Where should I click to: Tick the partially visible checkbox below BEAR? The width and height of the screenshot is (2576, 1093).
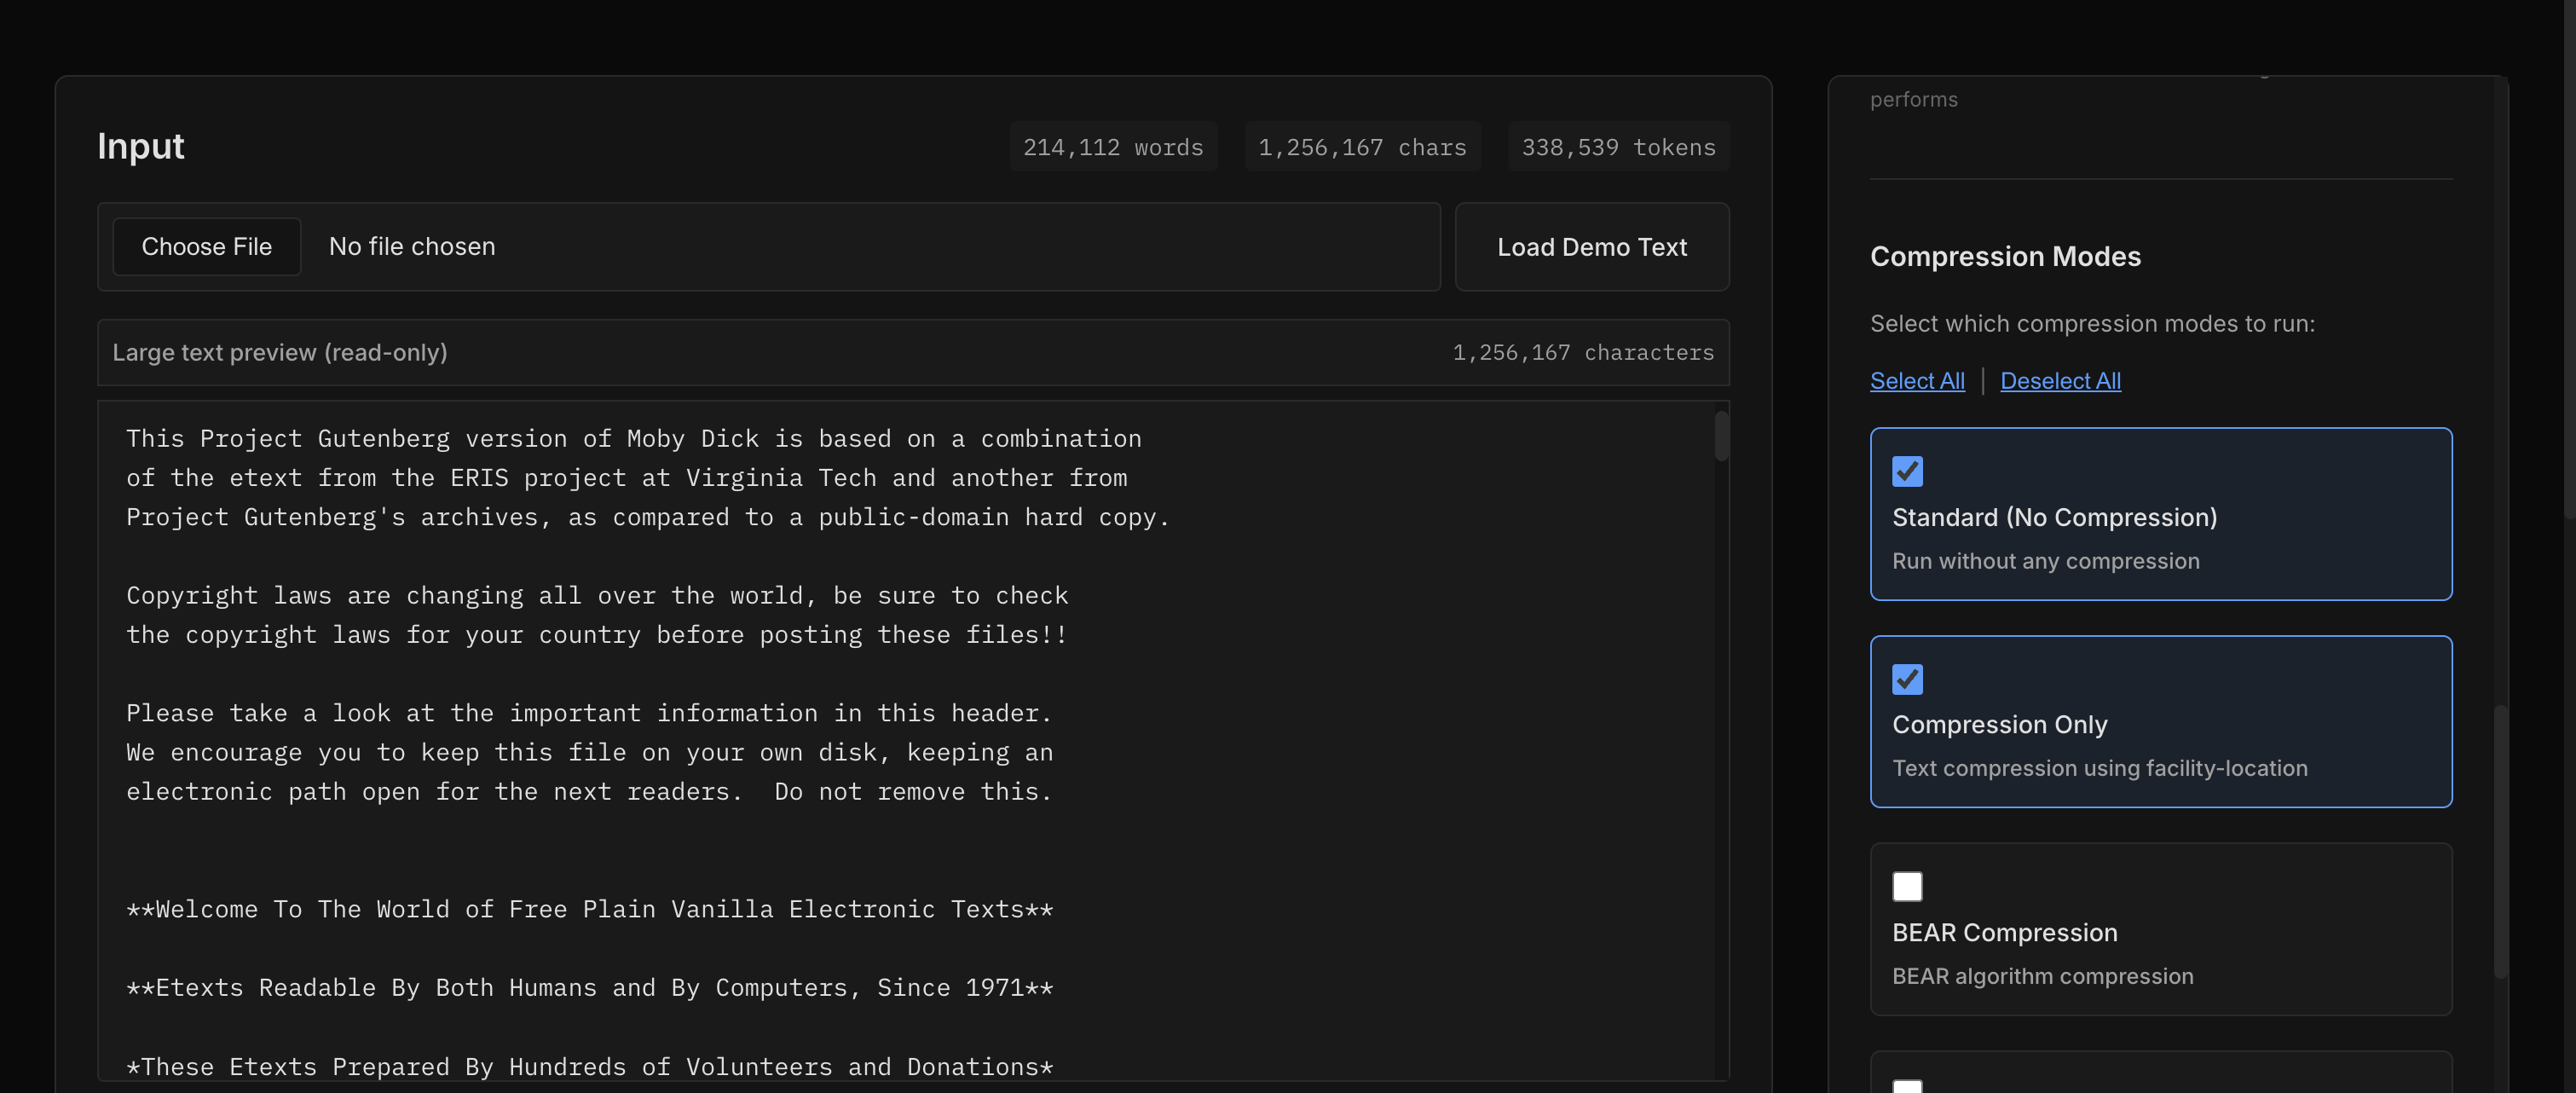pyautogui.click(x=1906, y=1086)
